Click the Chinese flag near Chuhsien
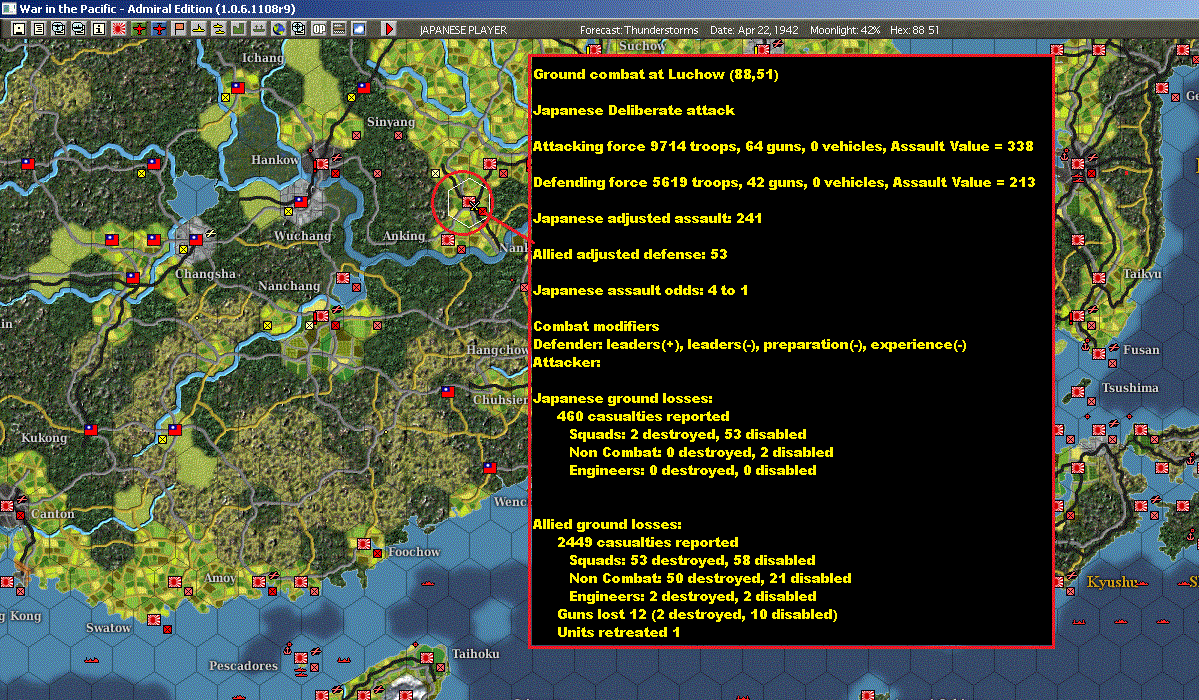Image resolution: width=1199 pixels, height=700 pixels. pyautogui.click(x=447, y=392)
